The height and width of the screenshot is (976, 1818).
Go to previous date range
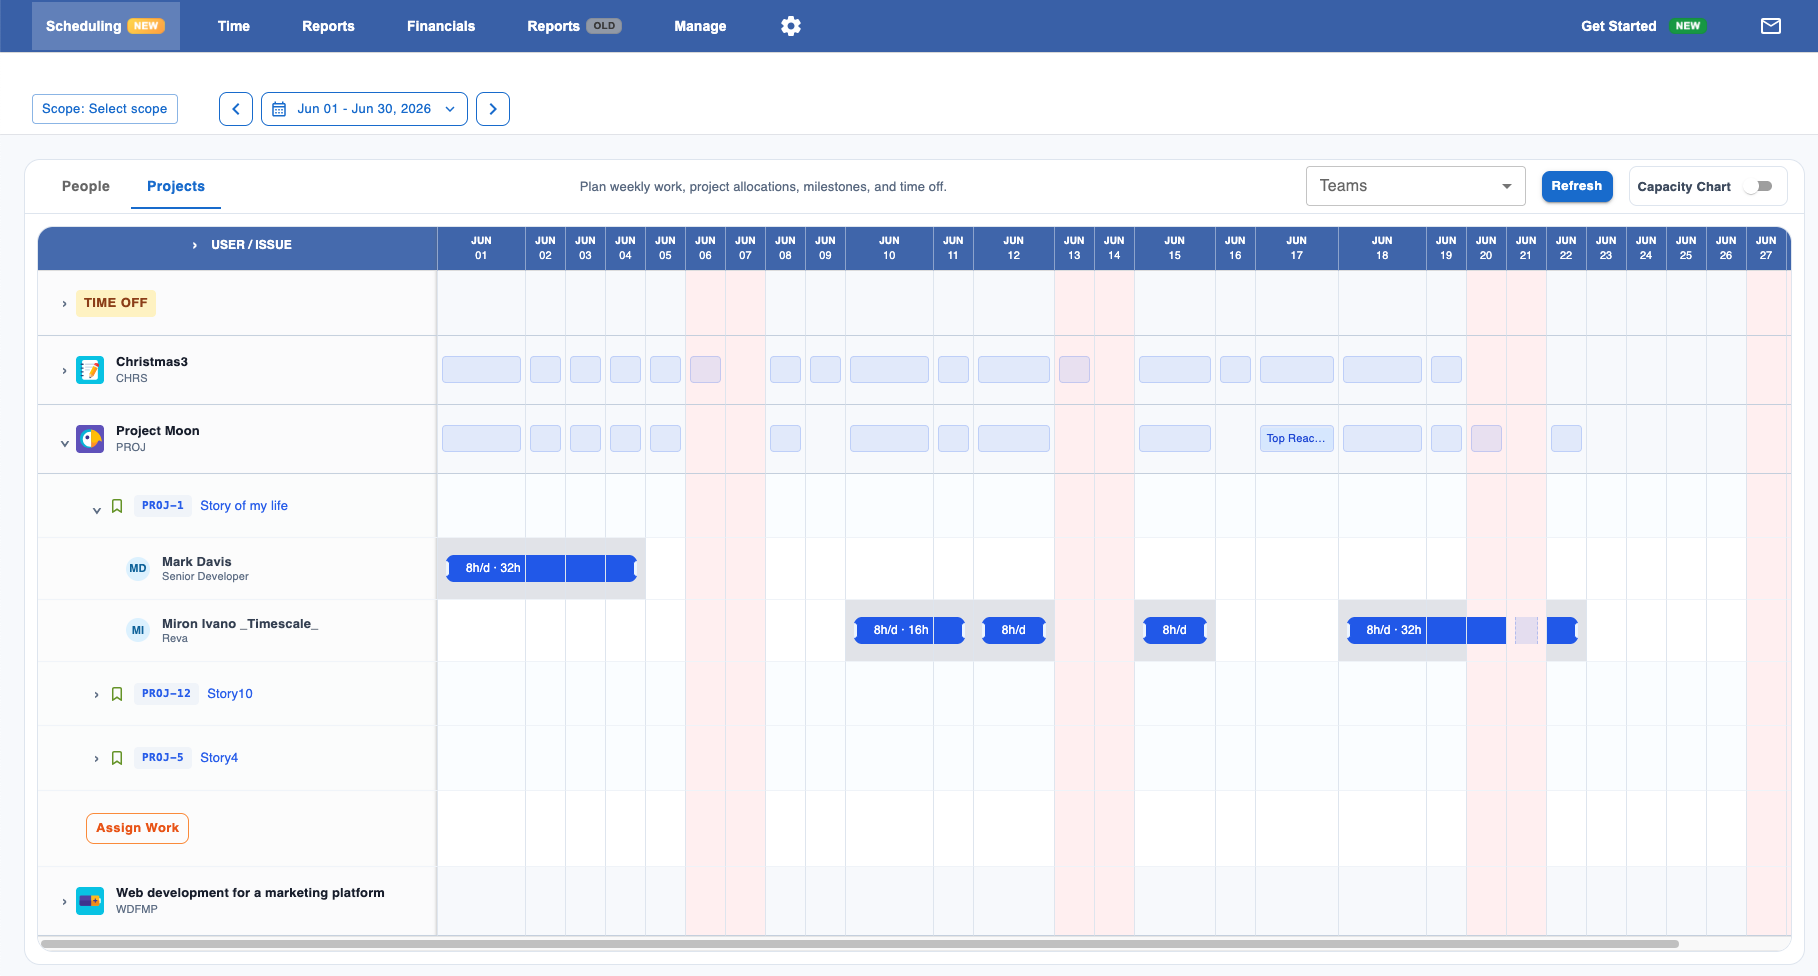tap(236, 109)
